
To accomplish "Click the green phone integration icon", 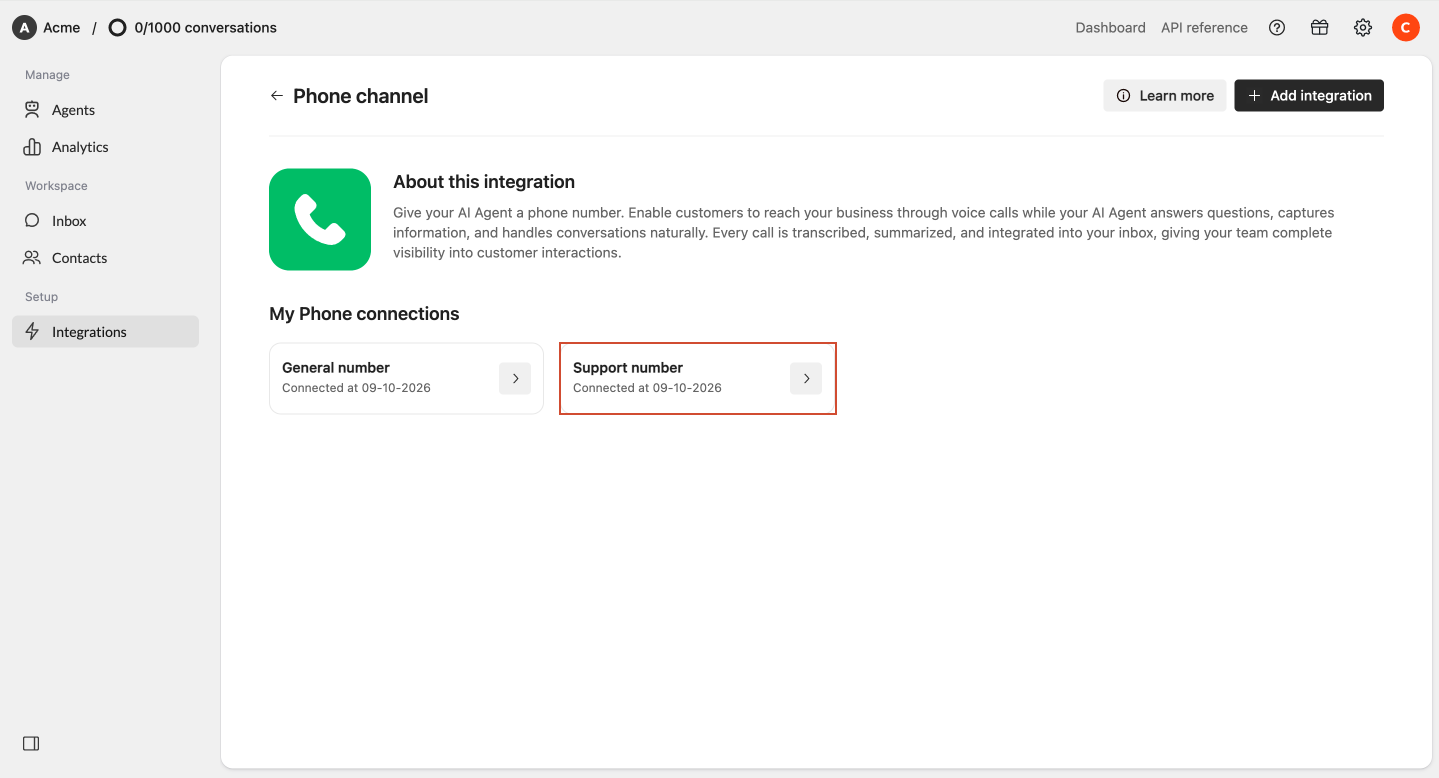I will click(320, 219).
